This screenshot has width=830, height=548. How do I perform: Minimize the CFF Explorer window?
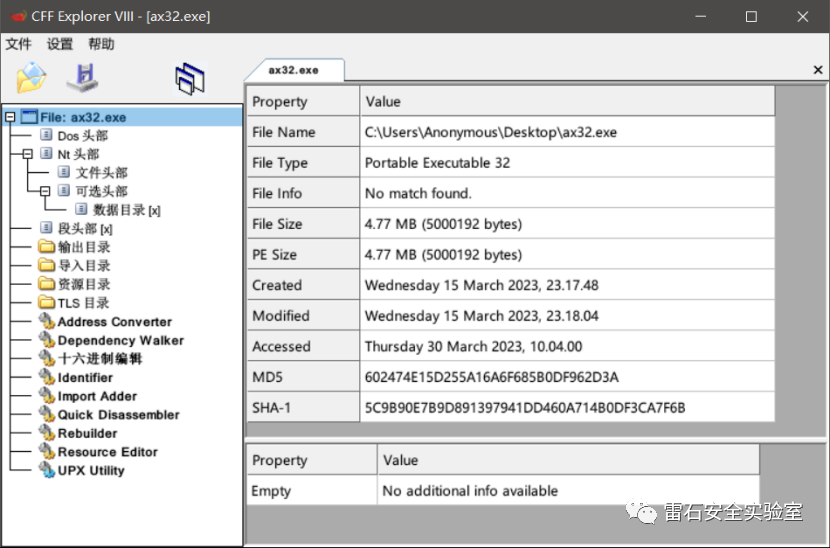[x=700, y=16]
